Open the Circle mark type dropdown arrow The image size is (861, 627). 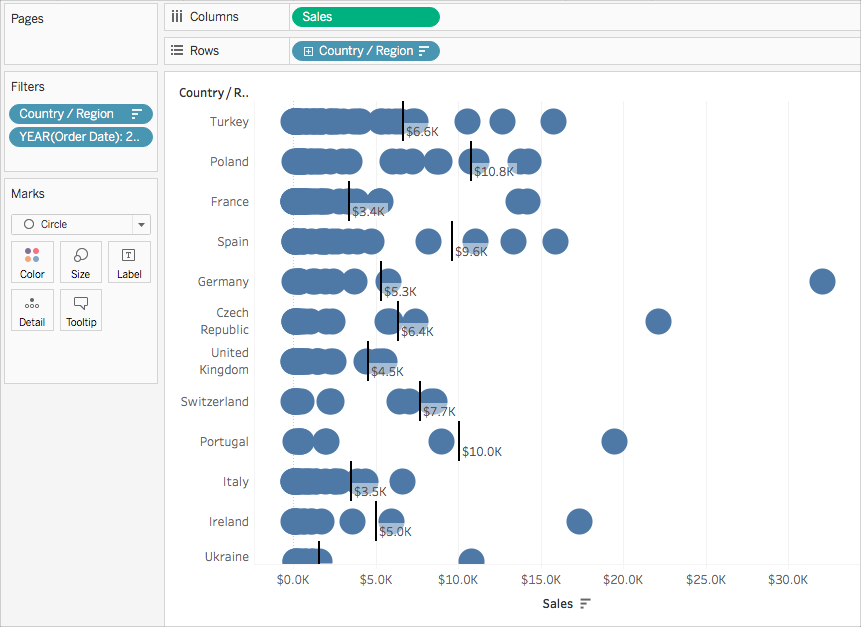click(x=141, y=225)
